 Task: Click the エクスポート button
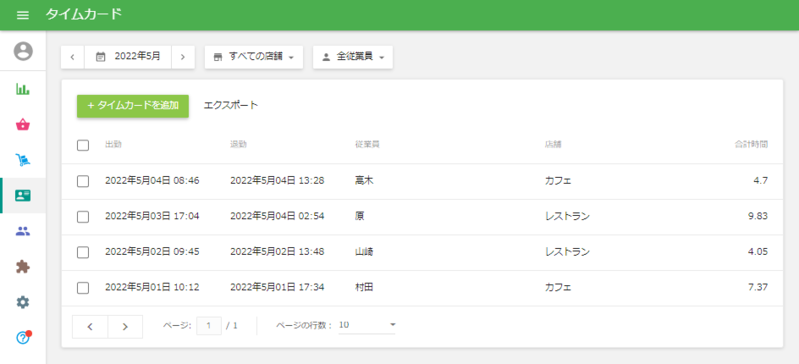[231, 106]
